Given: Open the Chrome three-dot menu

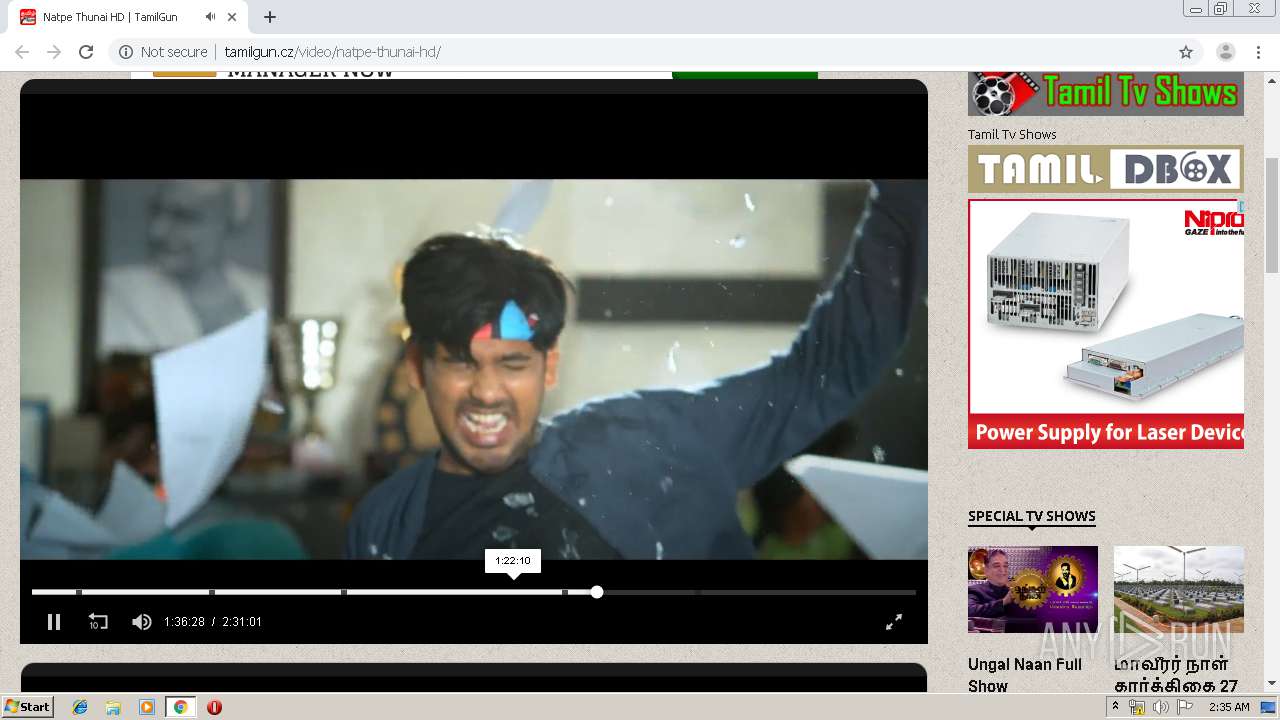Looking at the screenshot, I should tap(1258, 52).
